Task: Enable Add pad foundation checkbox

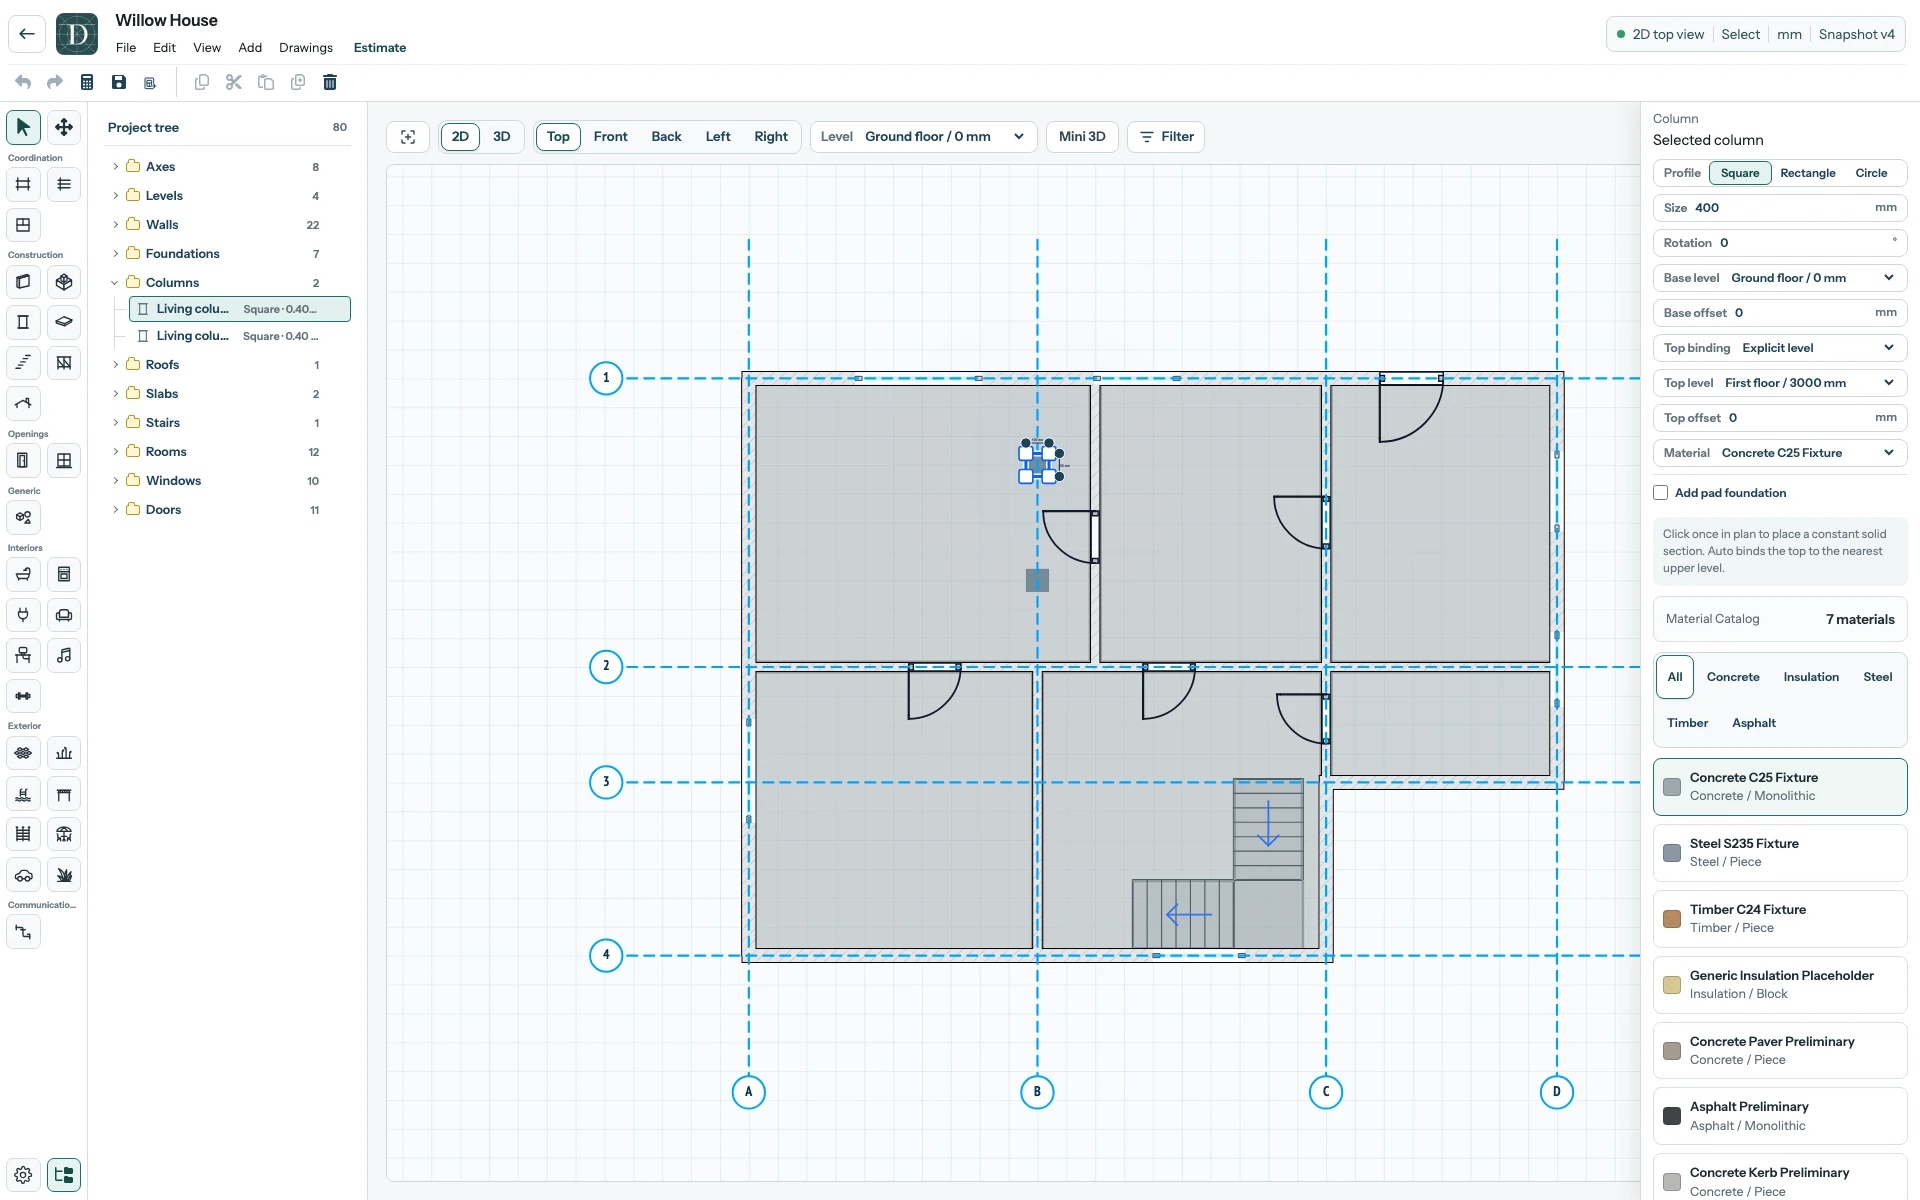Action: click(1661, 493)
